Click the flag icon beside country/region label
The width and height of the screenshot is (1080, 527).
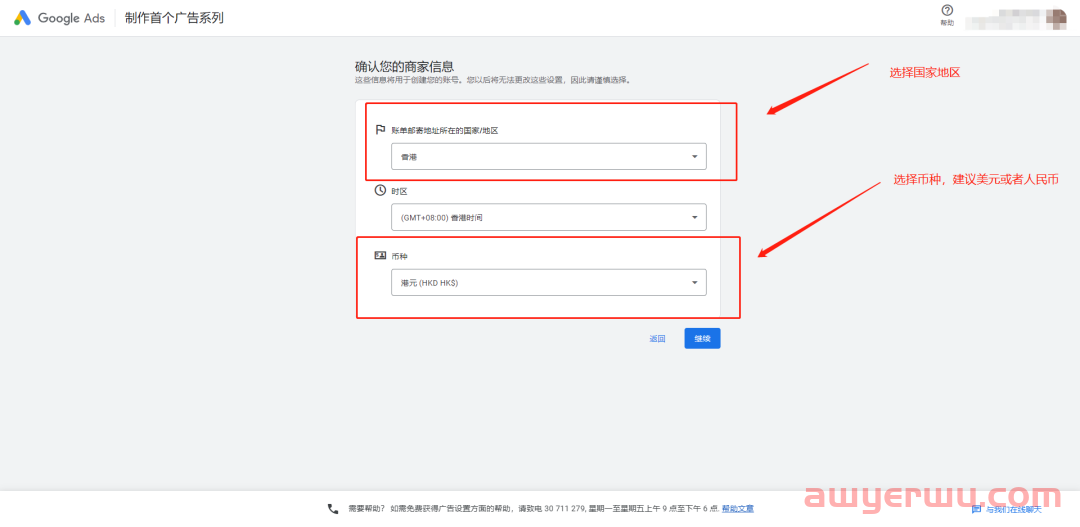(380, 130)
